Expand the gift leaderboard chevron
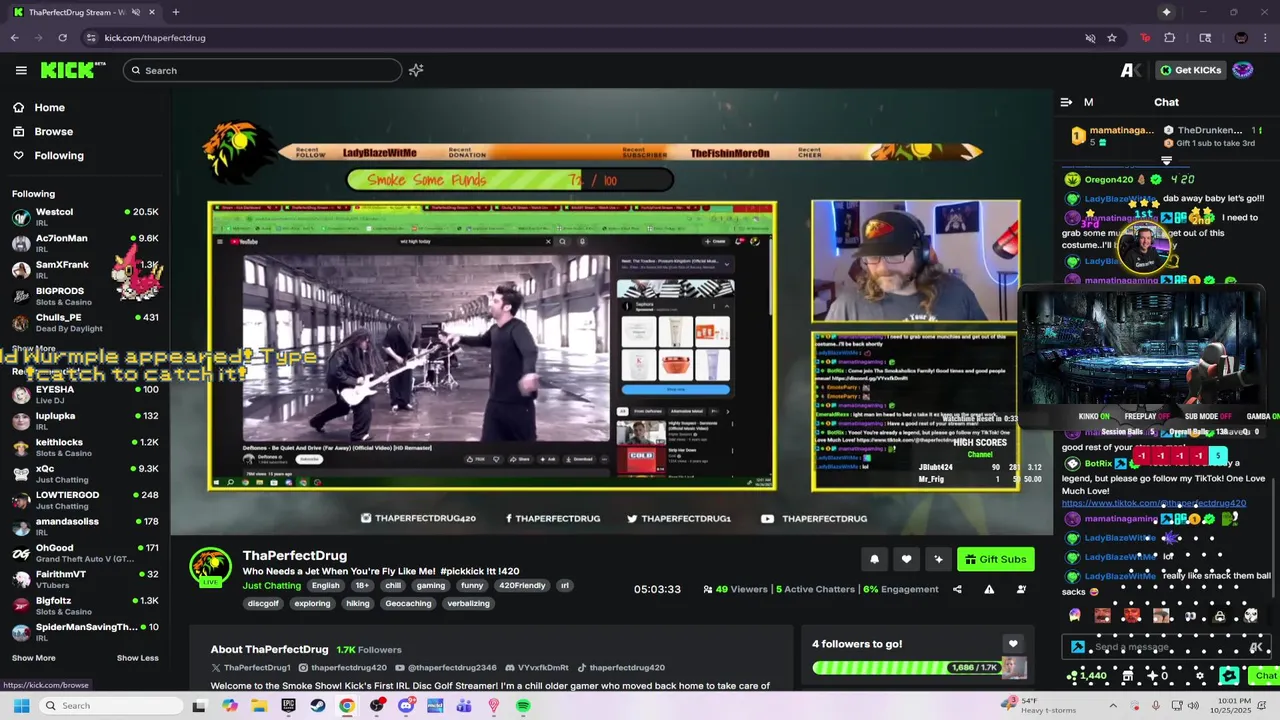The height and width of the screenshot is (720, 1280). [1166, 160]
